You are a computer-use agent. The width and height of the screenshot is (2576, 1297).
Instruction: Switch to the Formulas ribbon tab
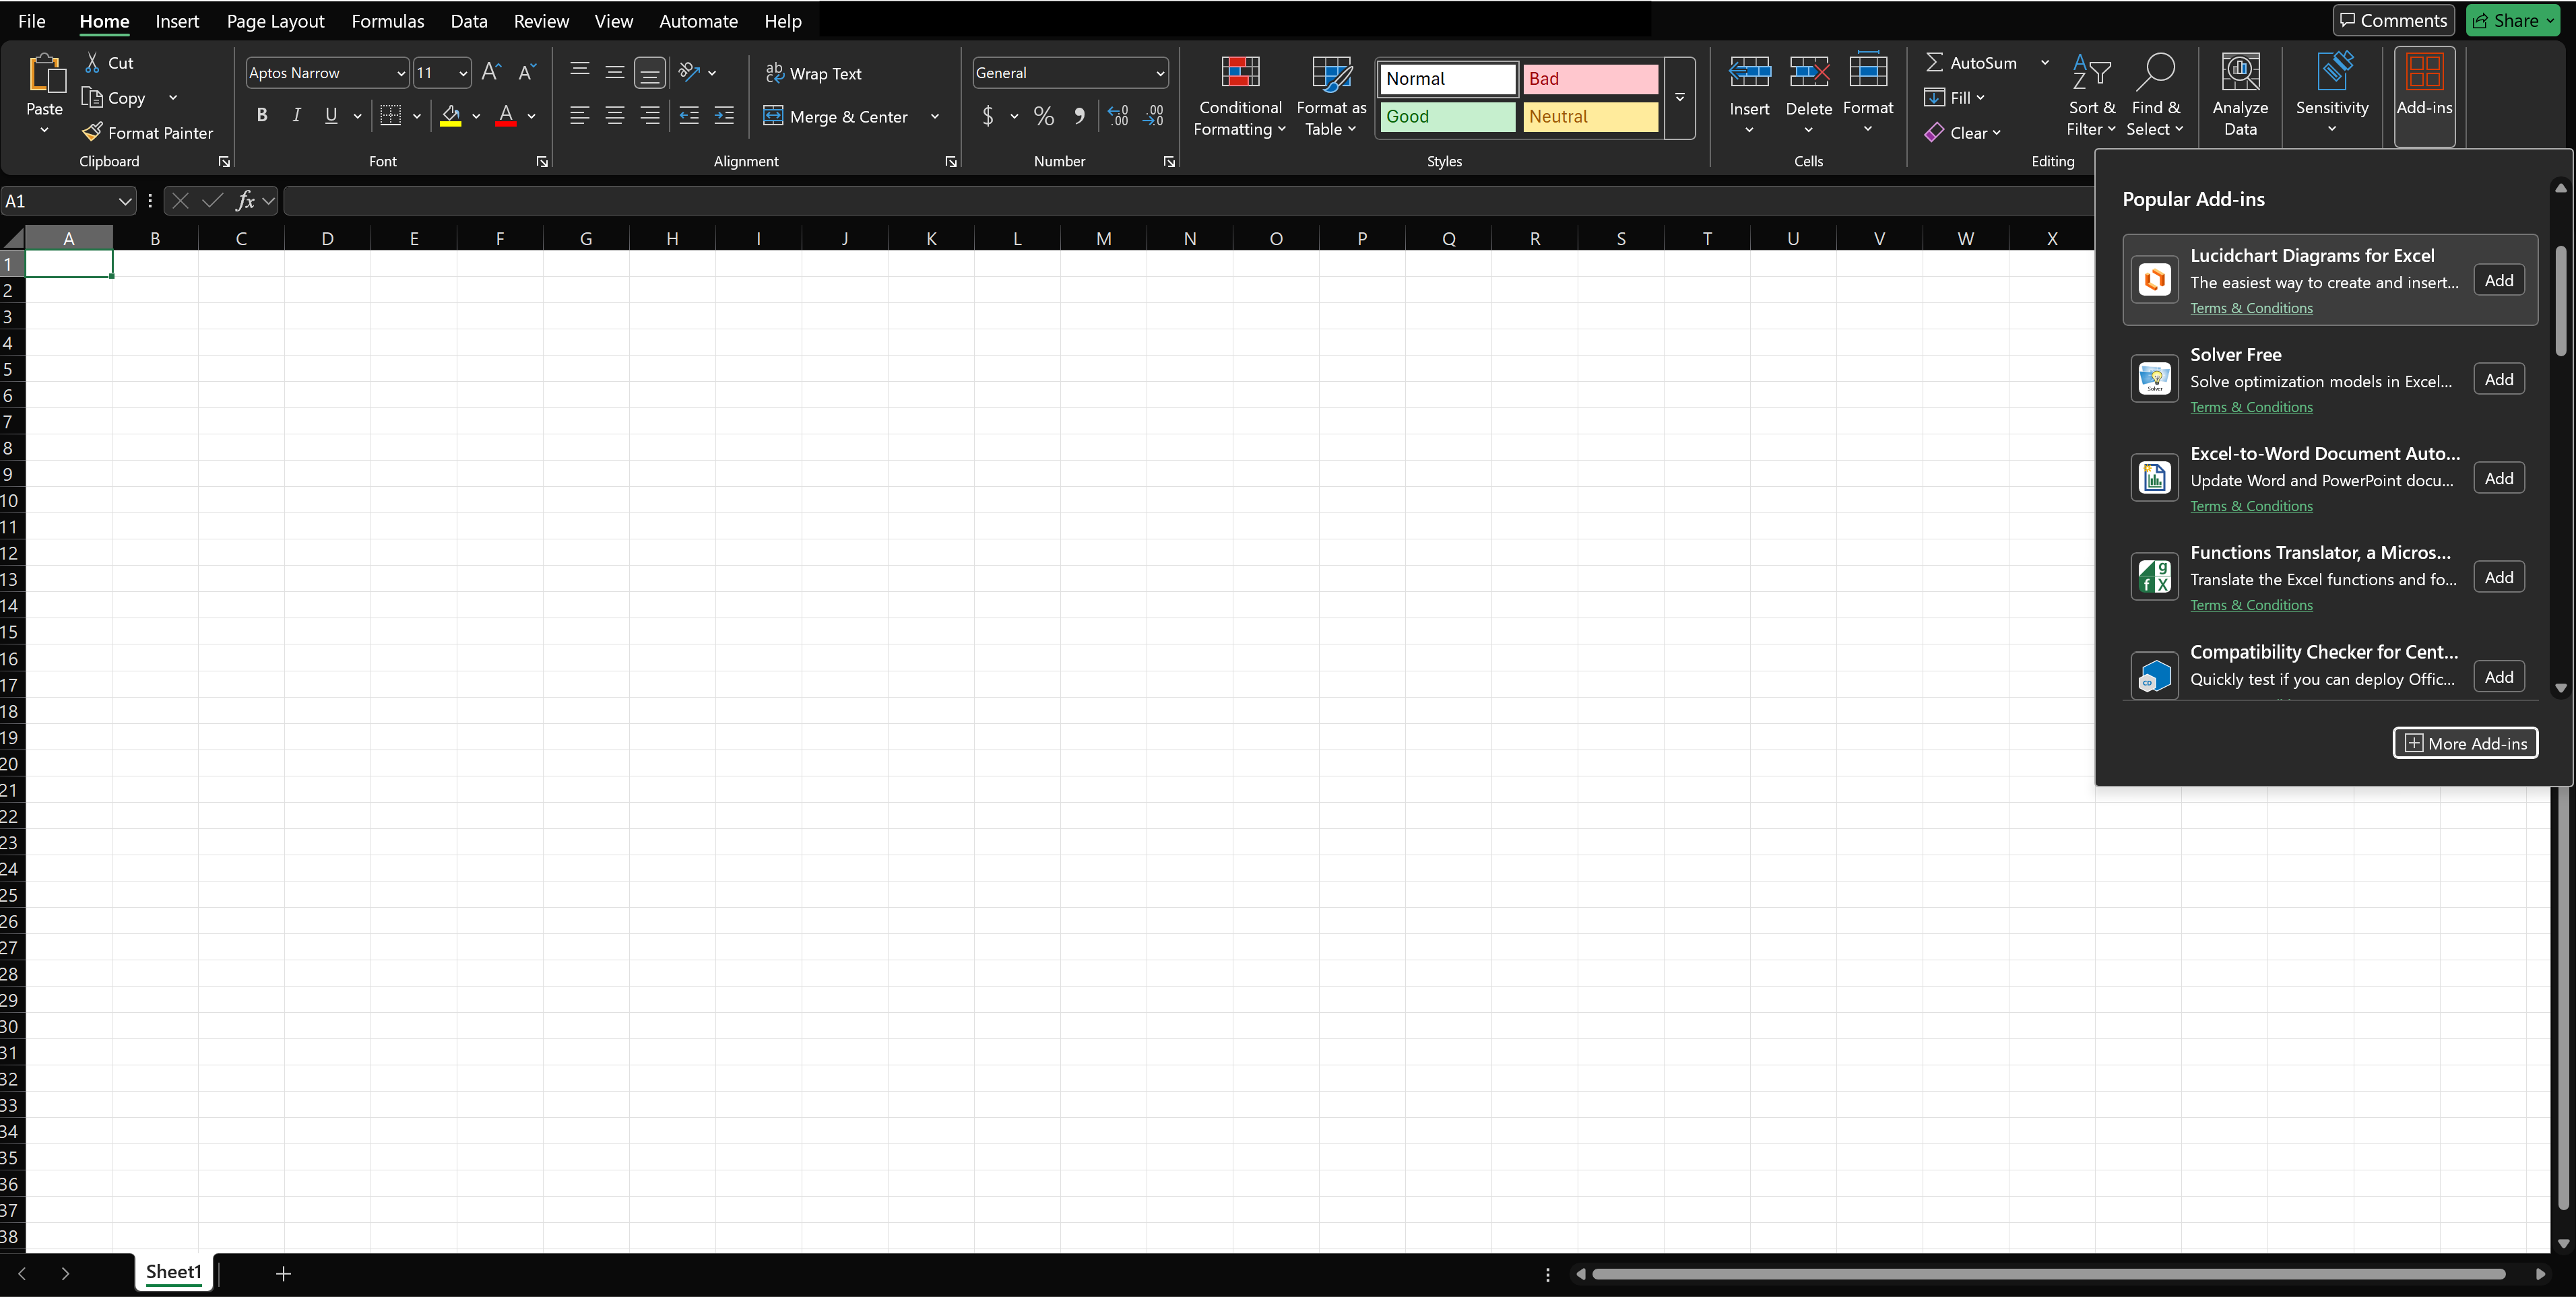click(388, 20)
